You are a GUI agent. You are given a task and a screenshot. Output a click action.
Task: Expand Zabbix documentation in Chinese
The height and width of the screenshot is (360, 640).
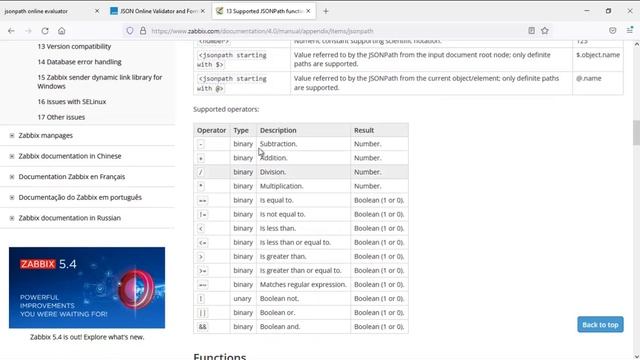pyautogui.click(x=12, y=156)
